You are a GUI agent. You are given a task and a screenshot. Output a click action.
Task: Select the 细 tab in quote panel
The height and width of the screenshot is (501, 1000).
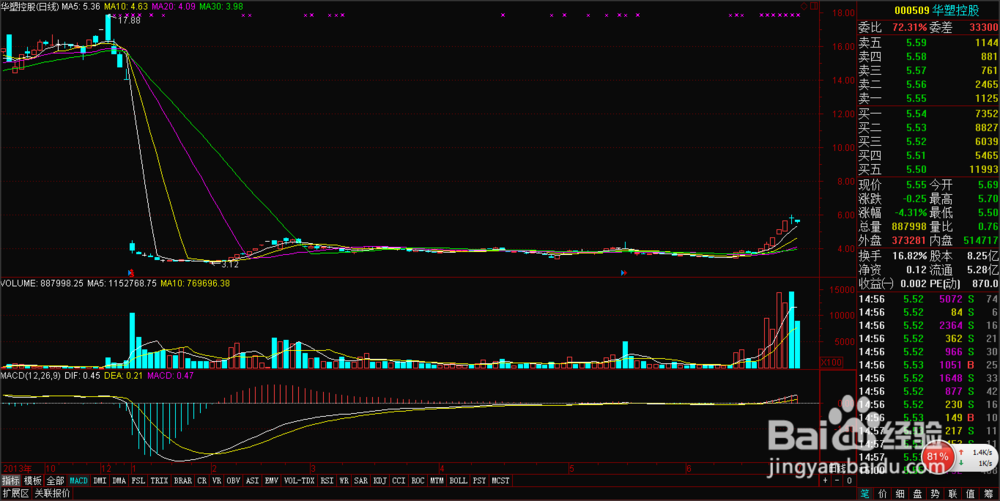tap(900, 493)
